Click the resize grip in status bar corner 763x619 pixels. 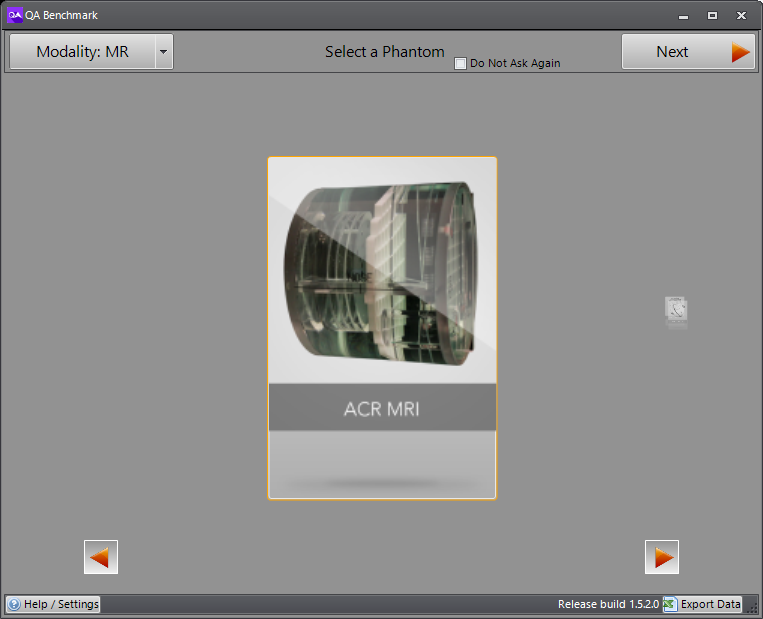tap(753, 609)
